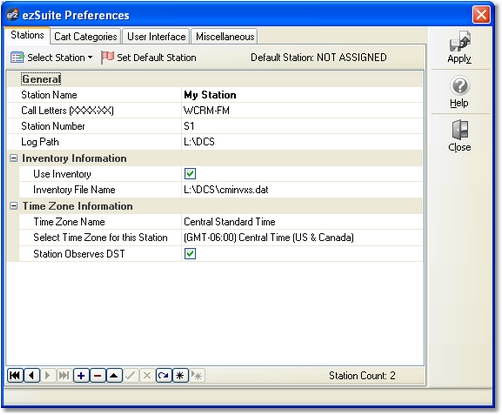Click the Time Zone Name label
The height and width of the screenshot is (415, 502).
tap(69, 222)
